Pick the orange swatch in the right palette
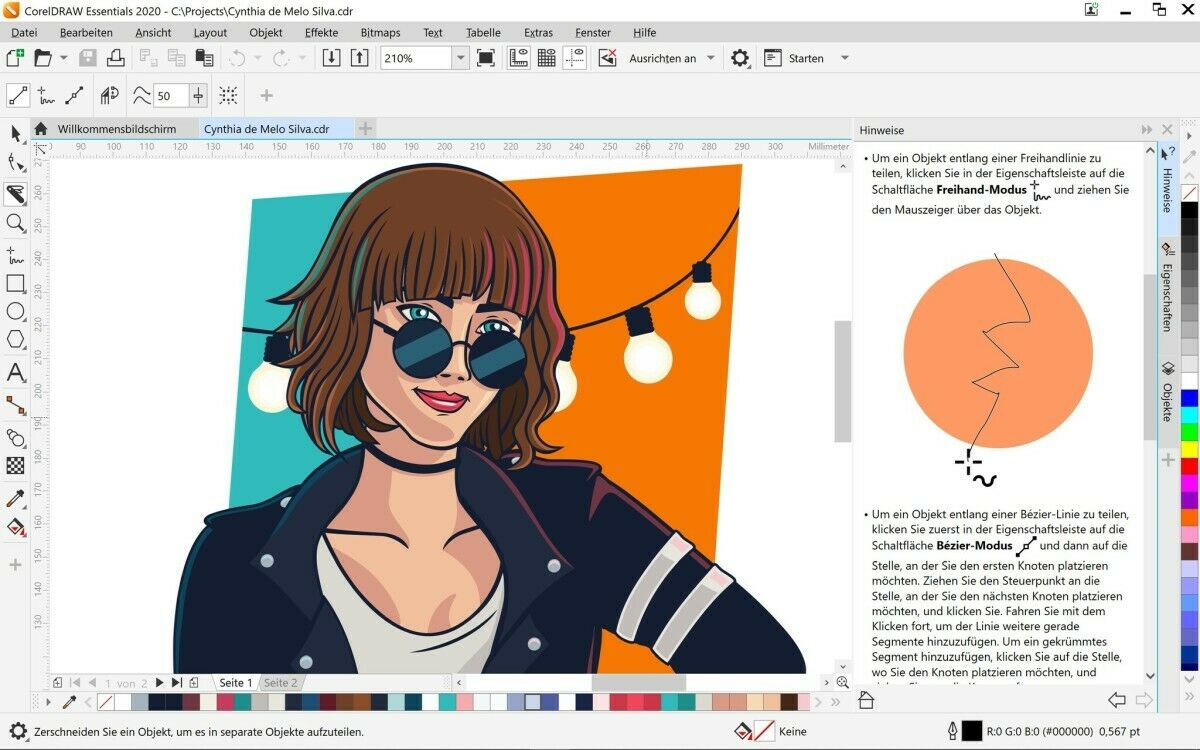This screenshot has width=1200, height=750. click(x=1189, y=517)
